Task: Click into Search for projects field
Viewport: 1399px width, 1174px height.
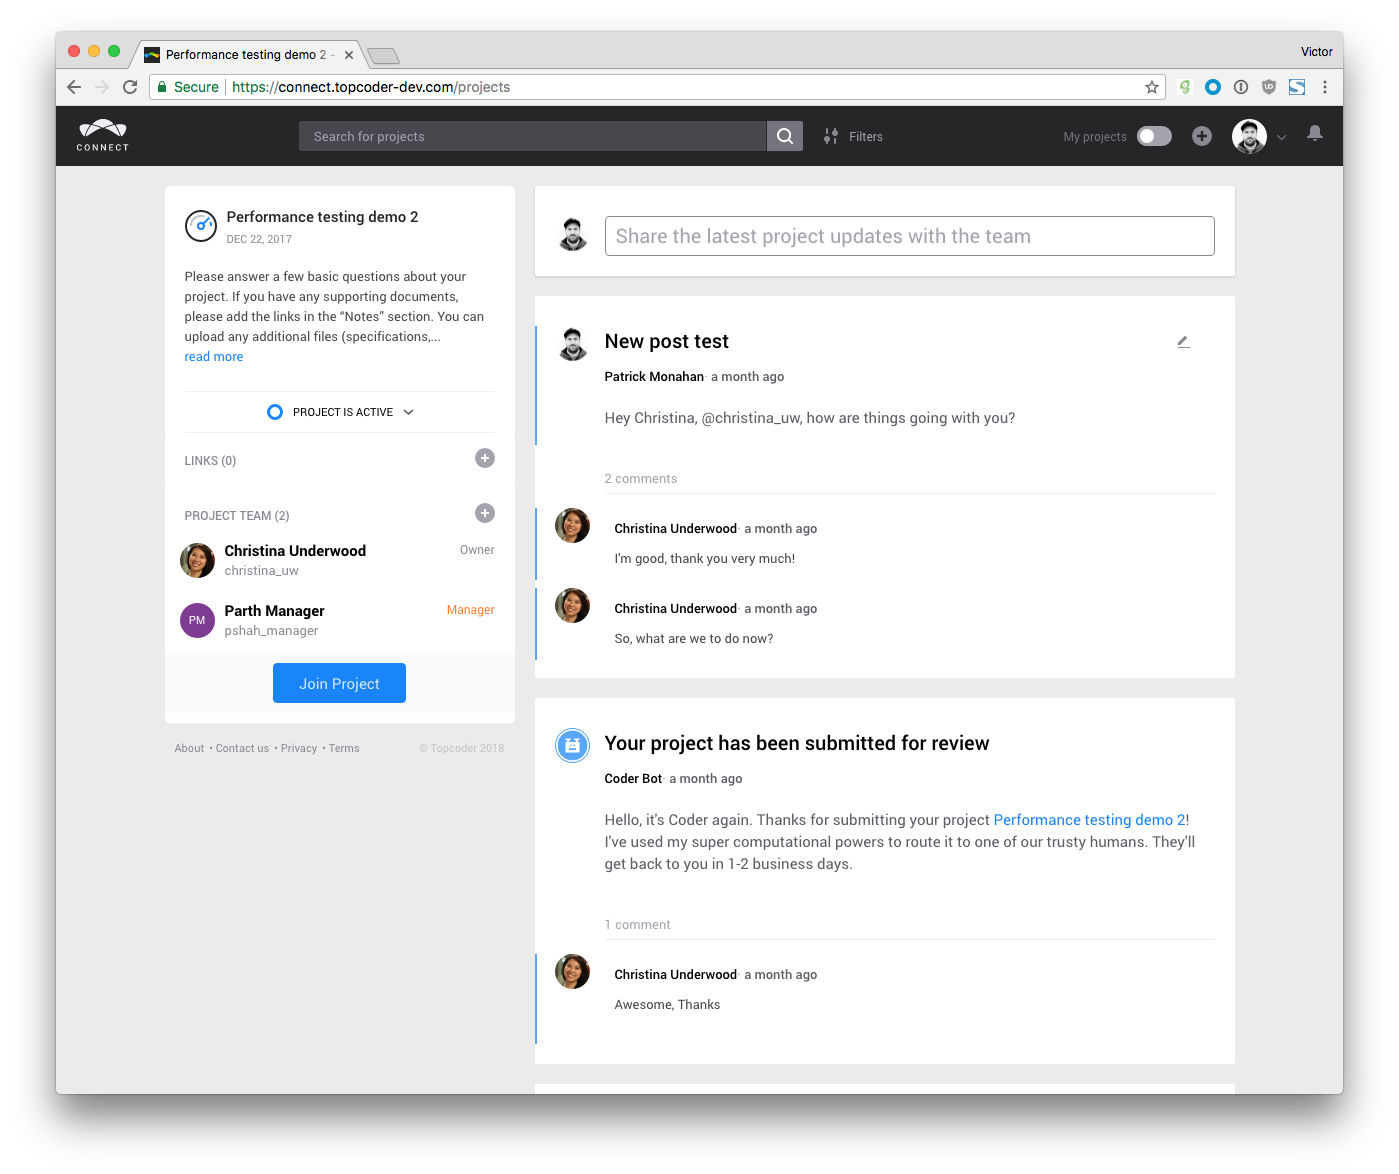Action: coord(533,136)
